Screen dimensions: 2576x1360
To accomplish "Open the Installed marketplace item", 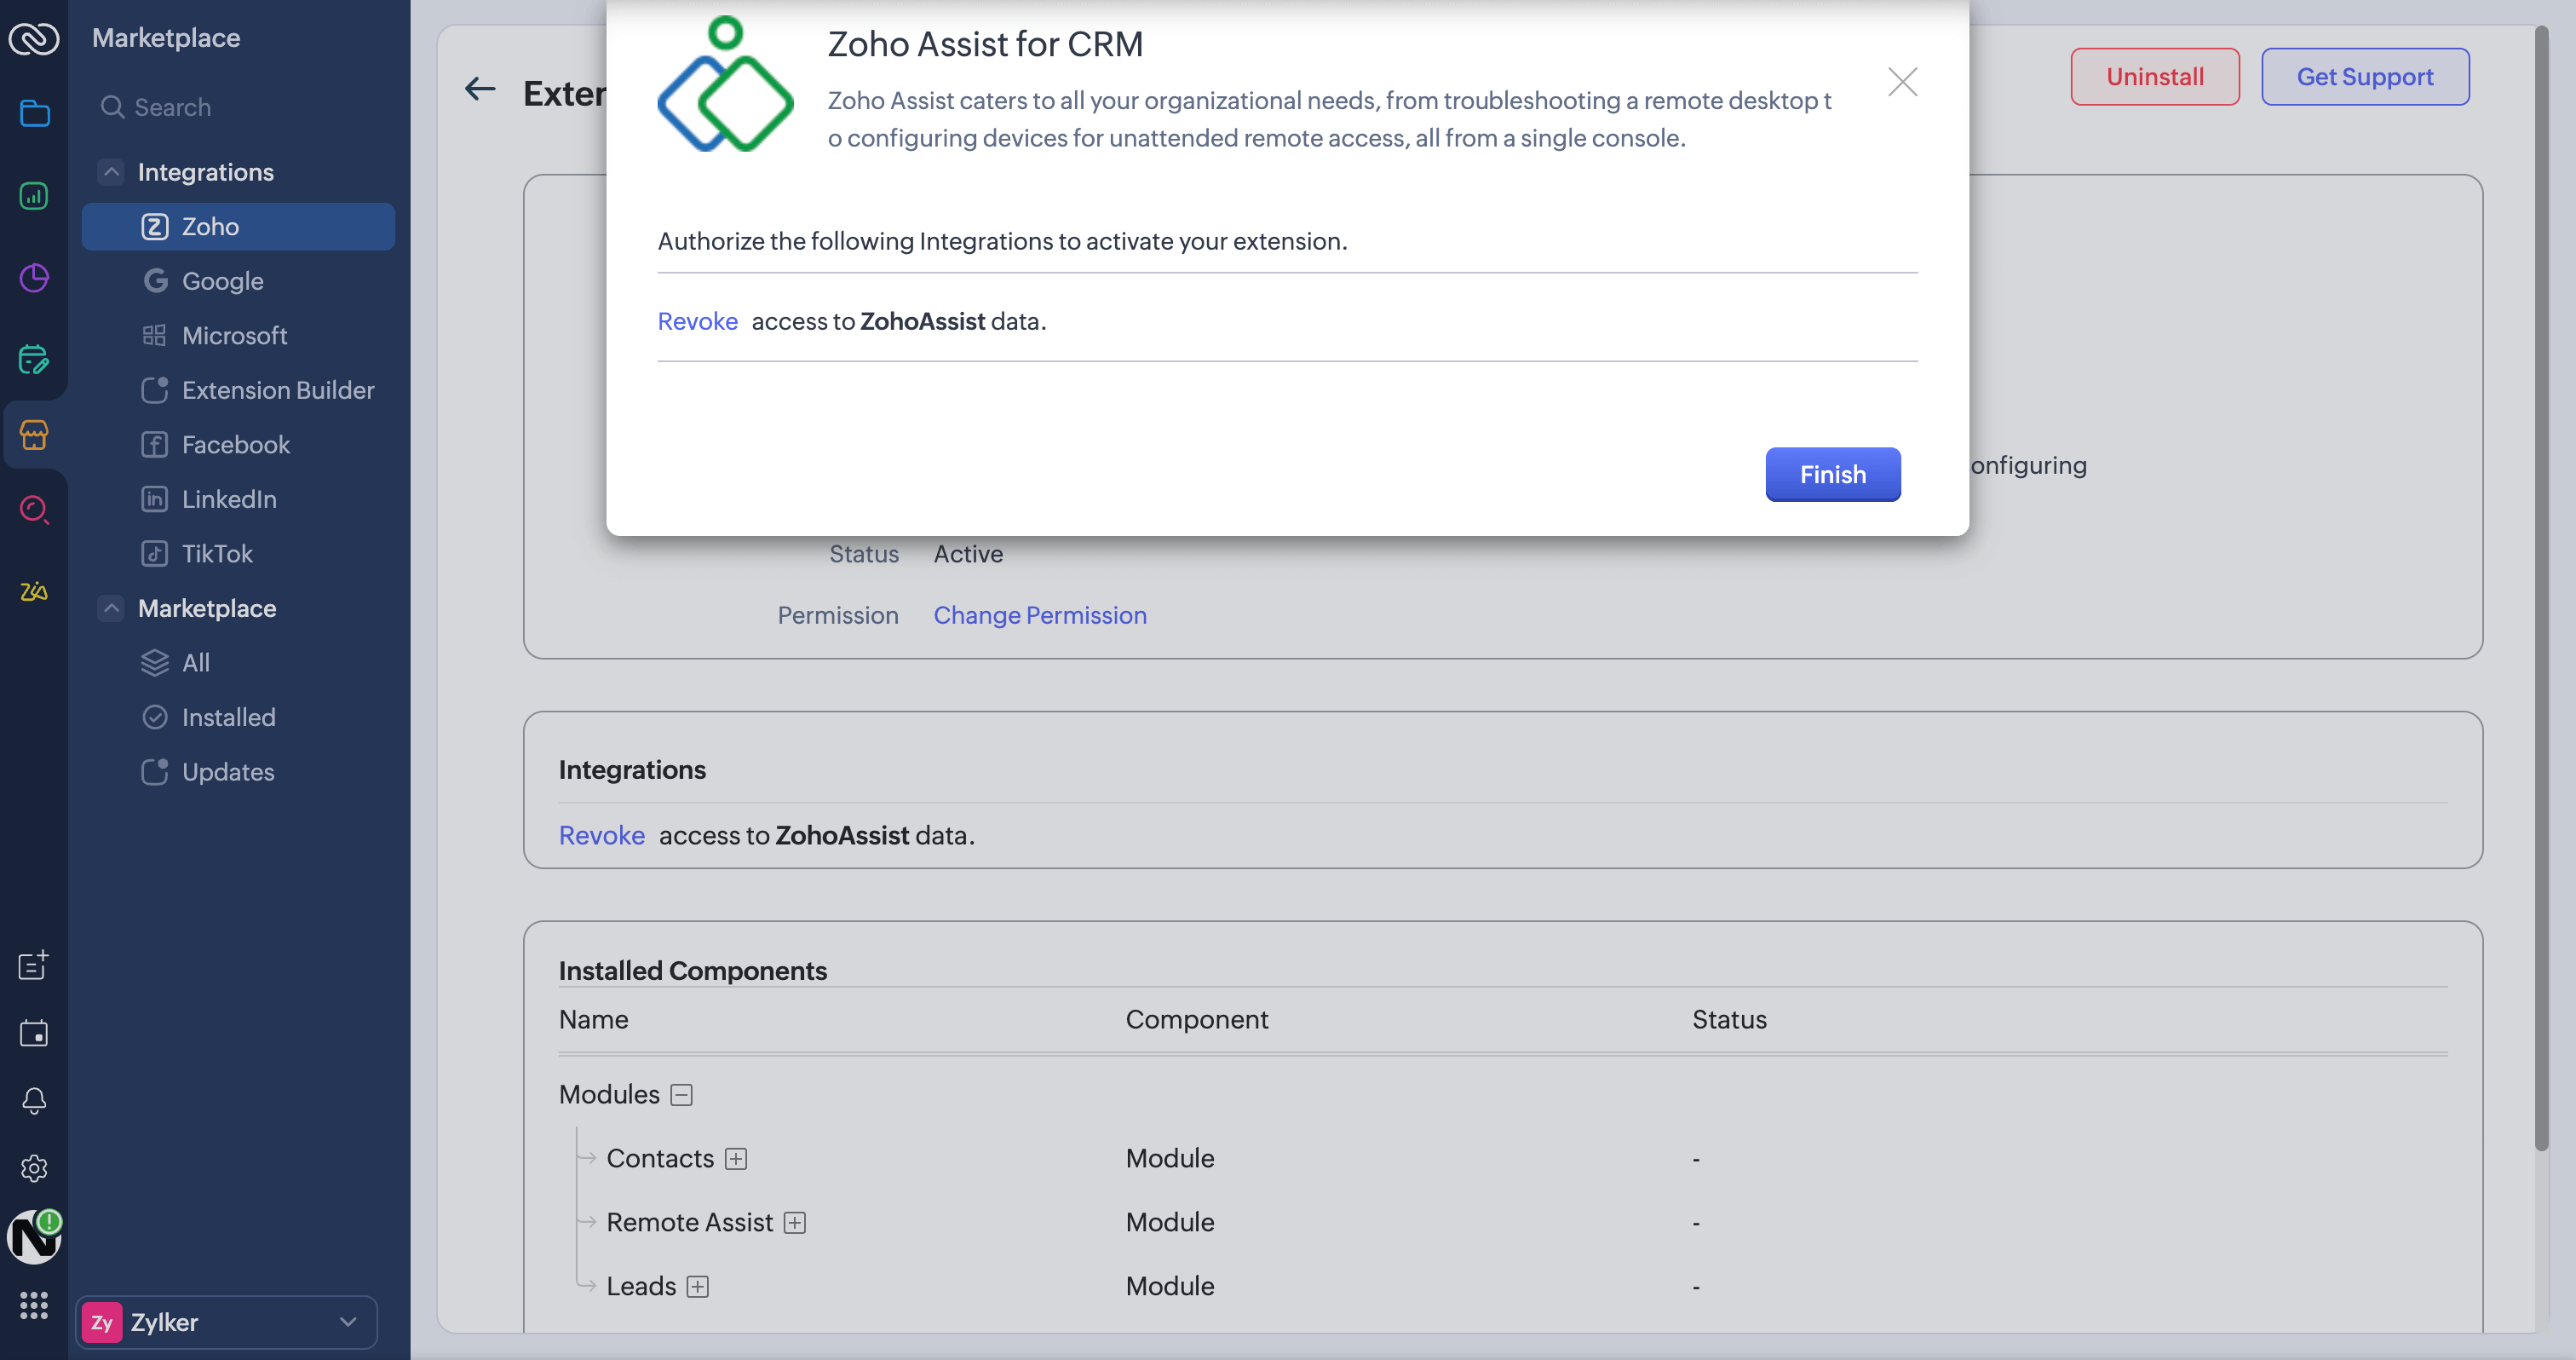I will [x=228, y=717].
